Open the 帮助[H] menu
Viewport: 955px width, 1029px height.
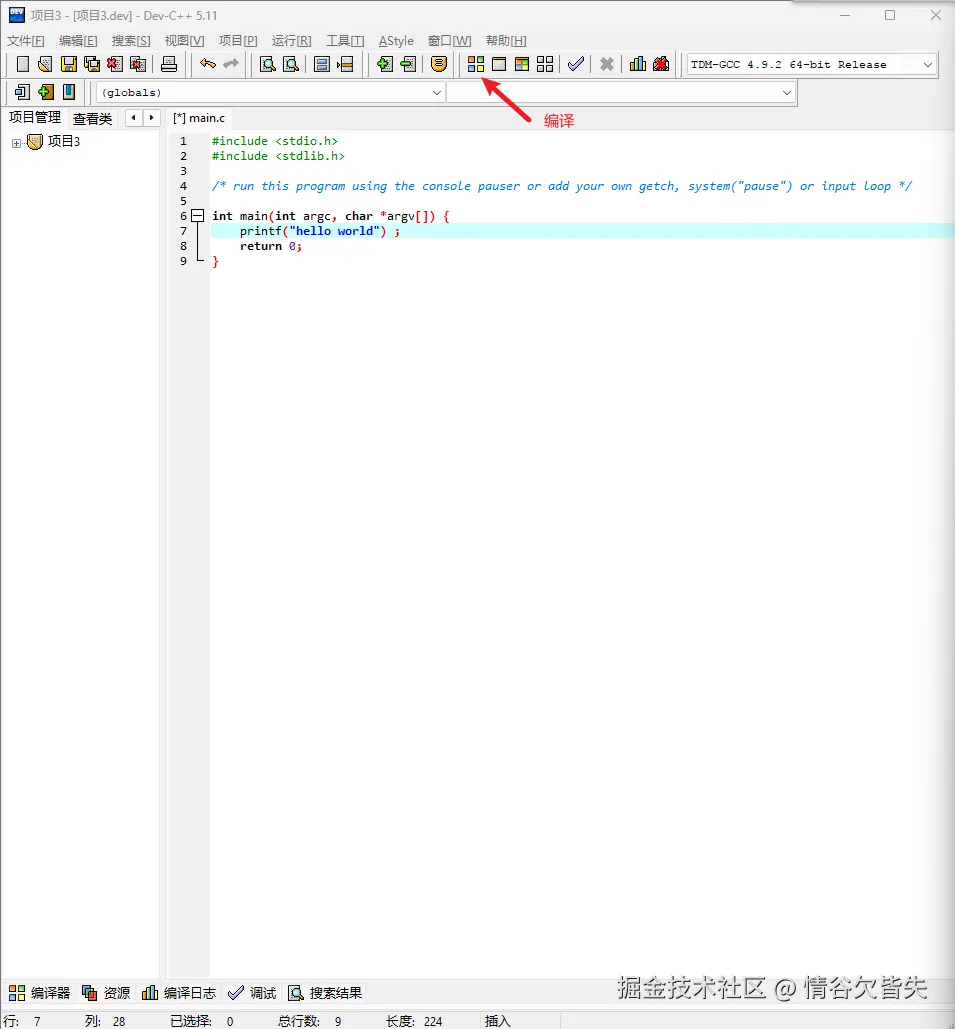(506, 41)
